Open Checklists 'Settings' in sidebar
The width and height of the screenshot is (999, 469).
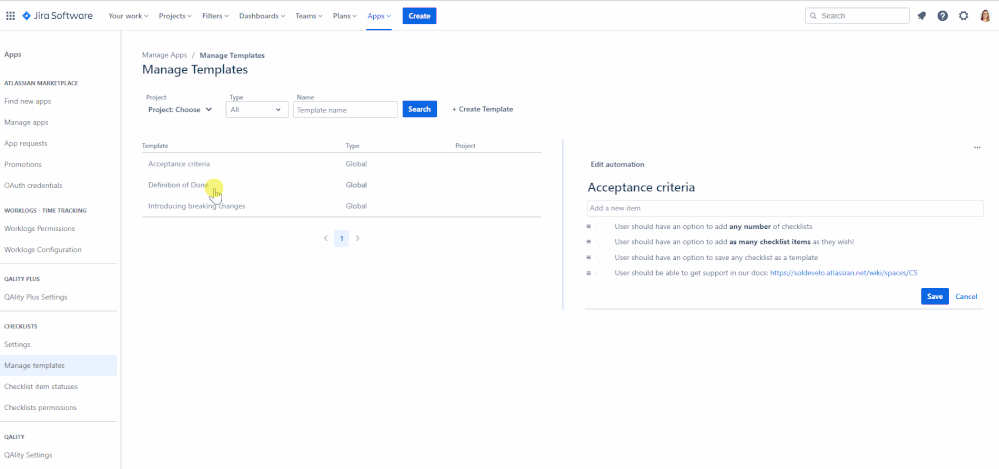coord(17,344)
